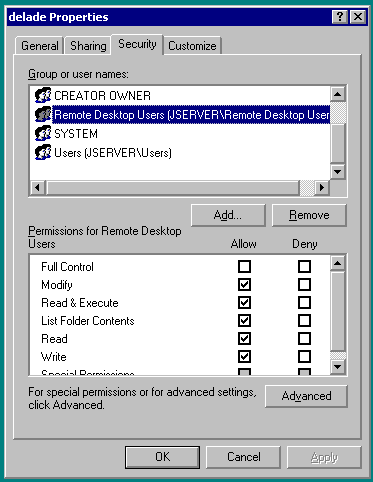Screen dimensions: 373x482
Task: Click the SYSTEM group icon
Action: tap(43, 133)
